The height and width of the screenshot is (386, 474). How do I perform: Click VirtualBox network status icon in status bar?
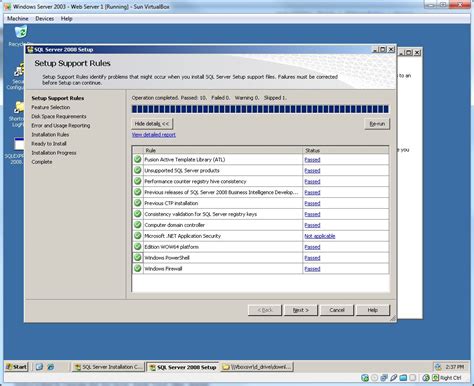[x=384, y=378]
